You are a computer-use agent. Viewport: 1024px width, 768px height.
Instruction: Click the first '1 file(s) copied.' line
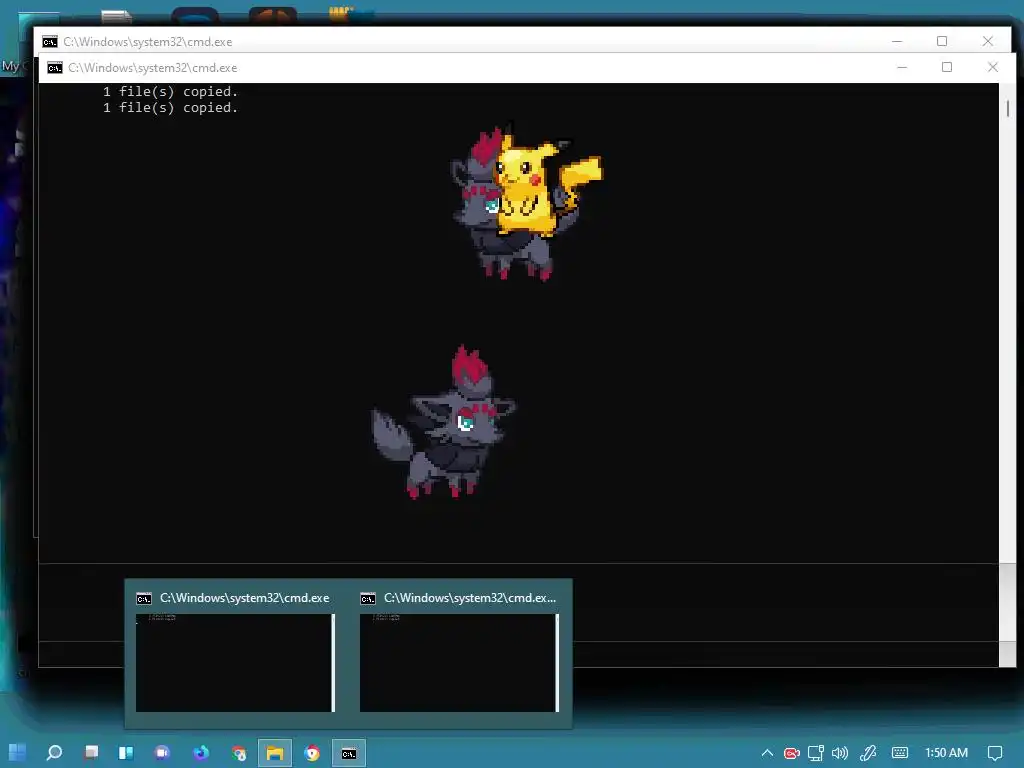tap(170, 91)
